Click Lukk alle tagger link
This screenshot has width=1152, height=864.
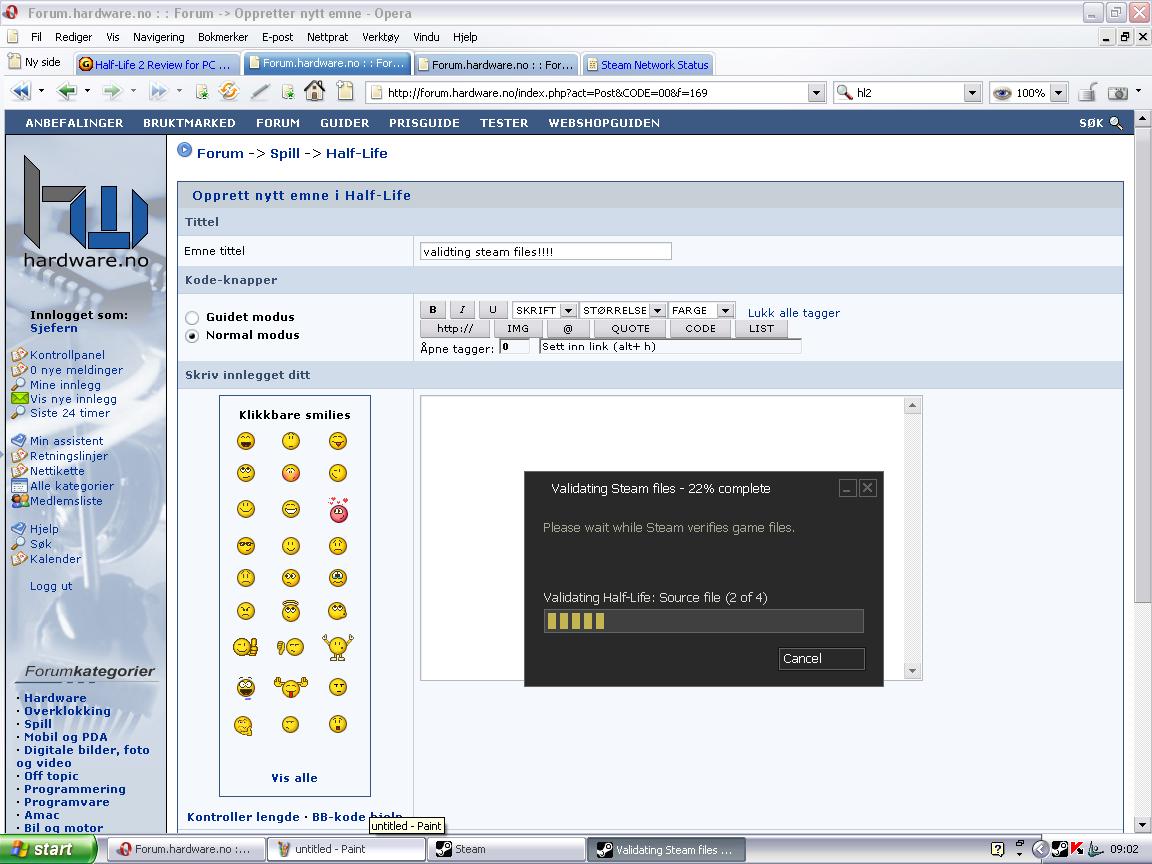click(x=793, y=313)
